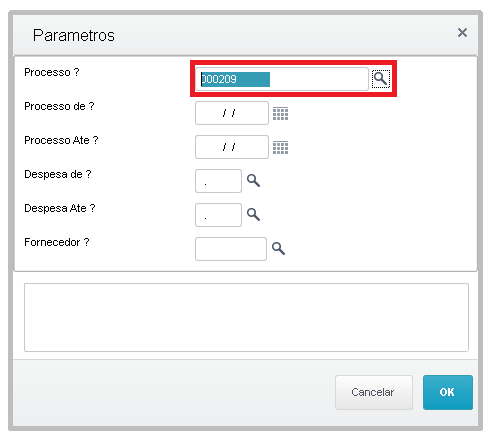Click the "Processo ?" label
Viewport: 488px width, 436px height.
52,72
